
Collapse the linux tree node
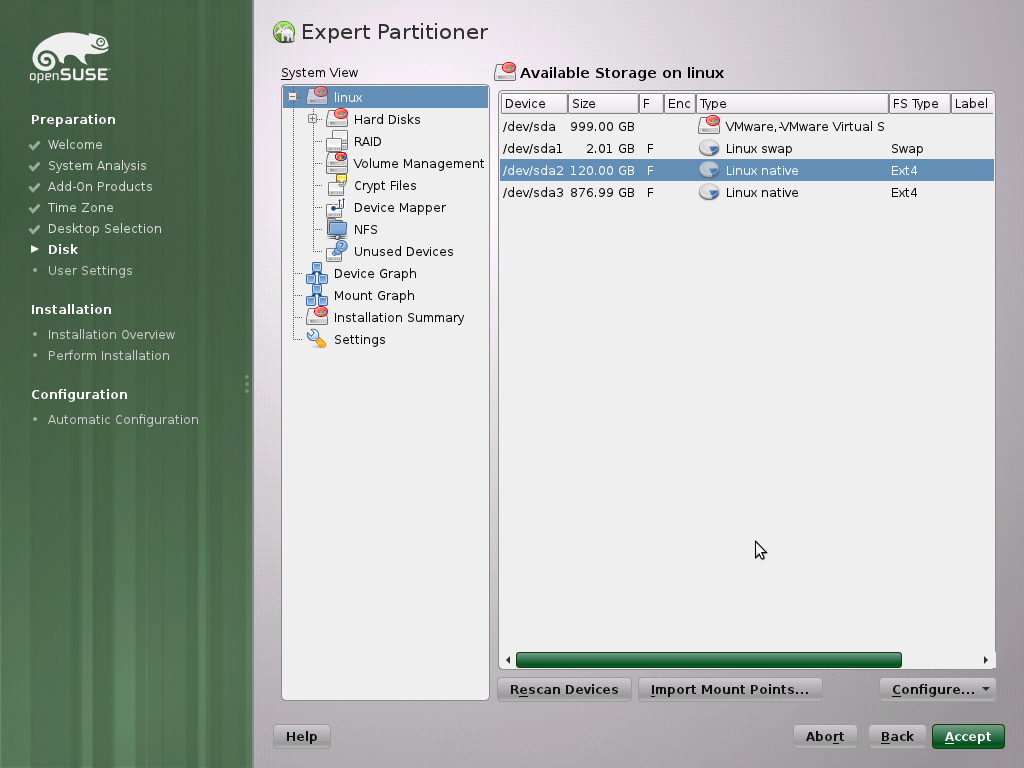[293, 97]
